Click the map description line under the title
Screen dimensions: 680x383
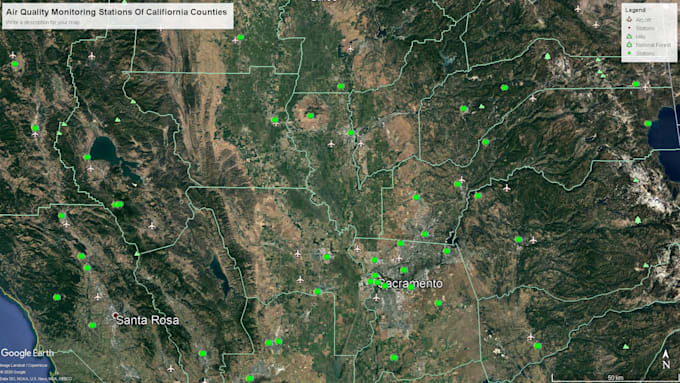(x=43, y=22)
